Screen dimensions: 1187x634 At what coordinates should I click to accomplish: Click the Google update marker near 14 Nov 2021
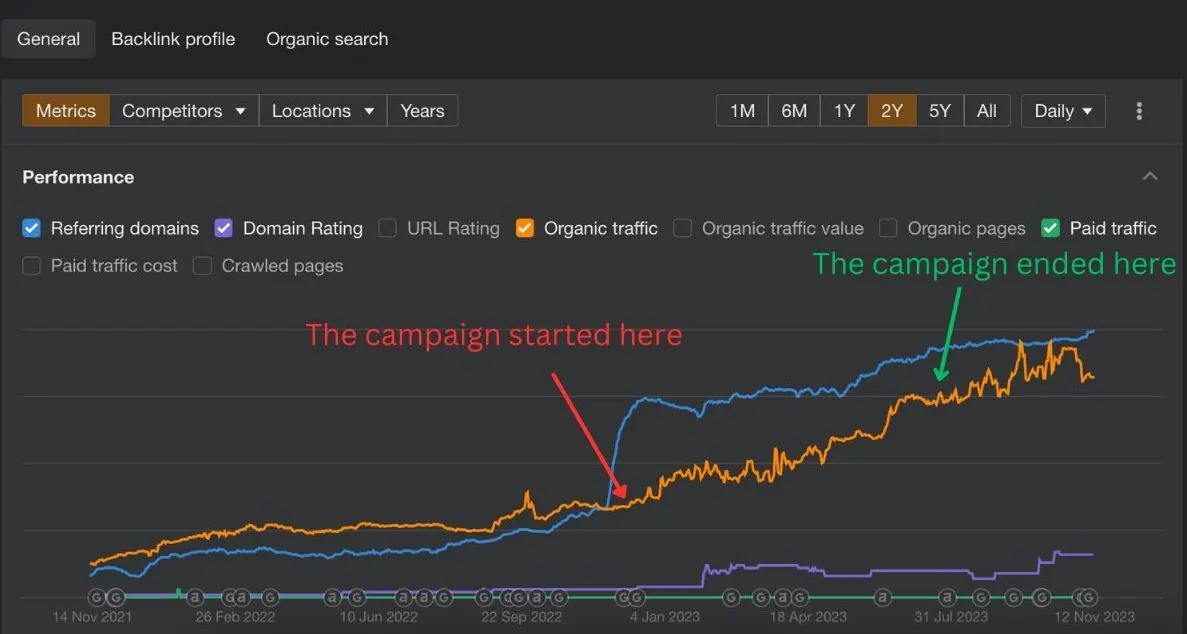pyautogui.click(x=97, y=597)
